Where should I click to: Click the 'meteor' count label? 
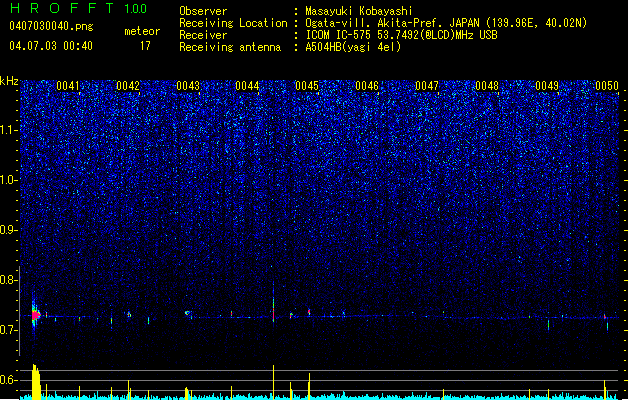coord(142,31)
